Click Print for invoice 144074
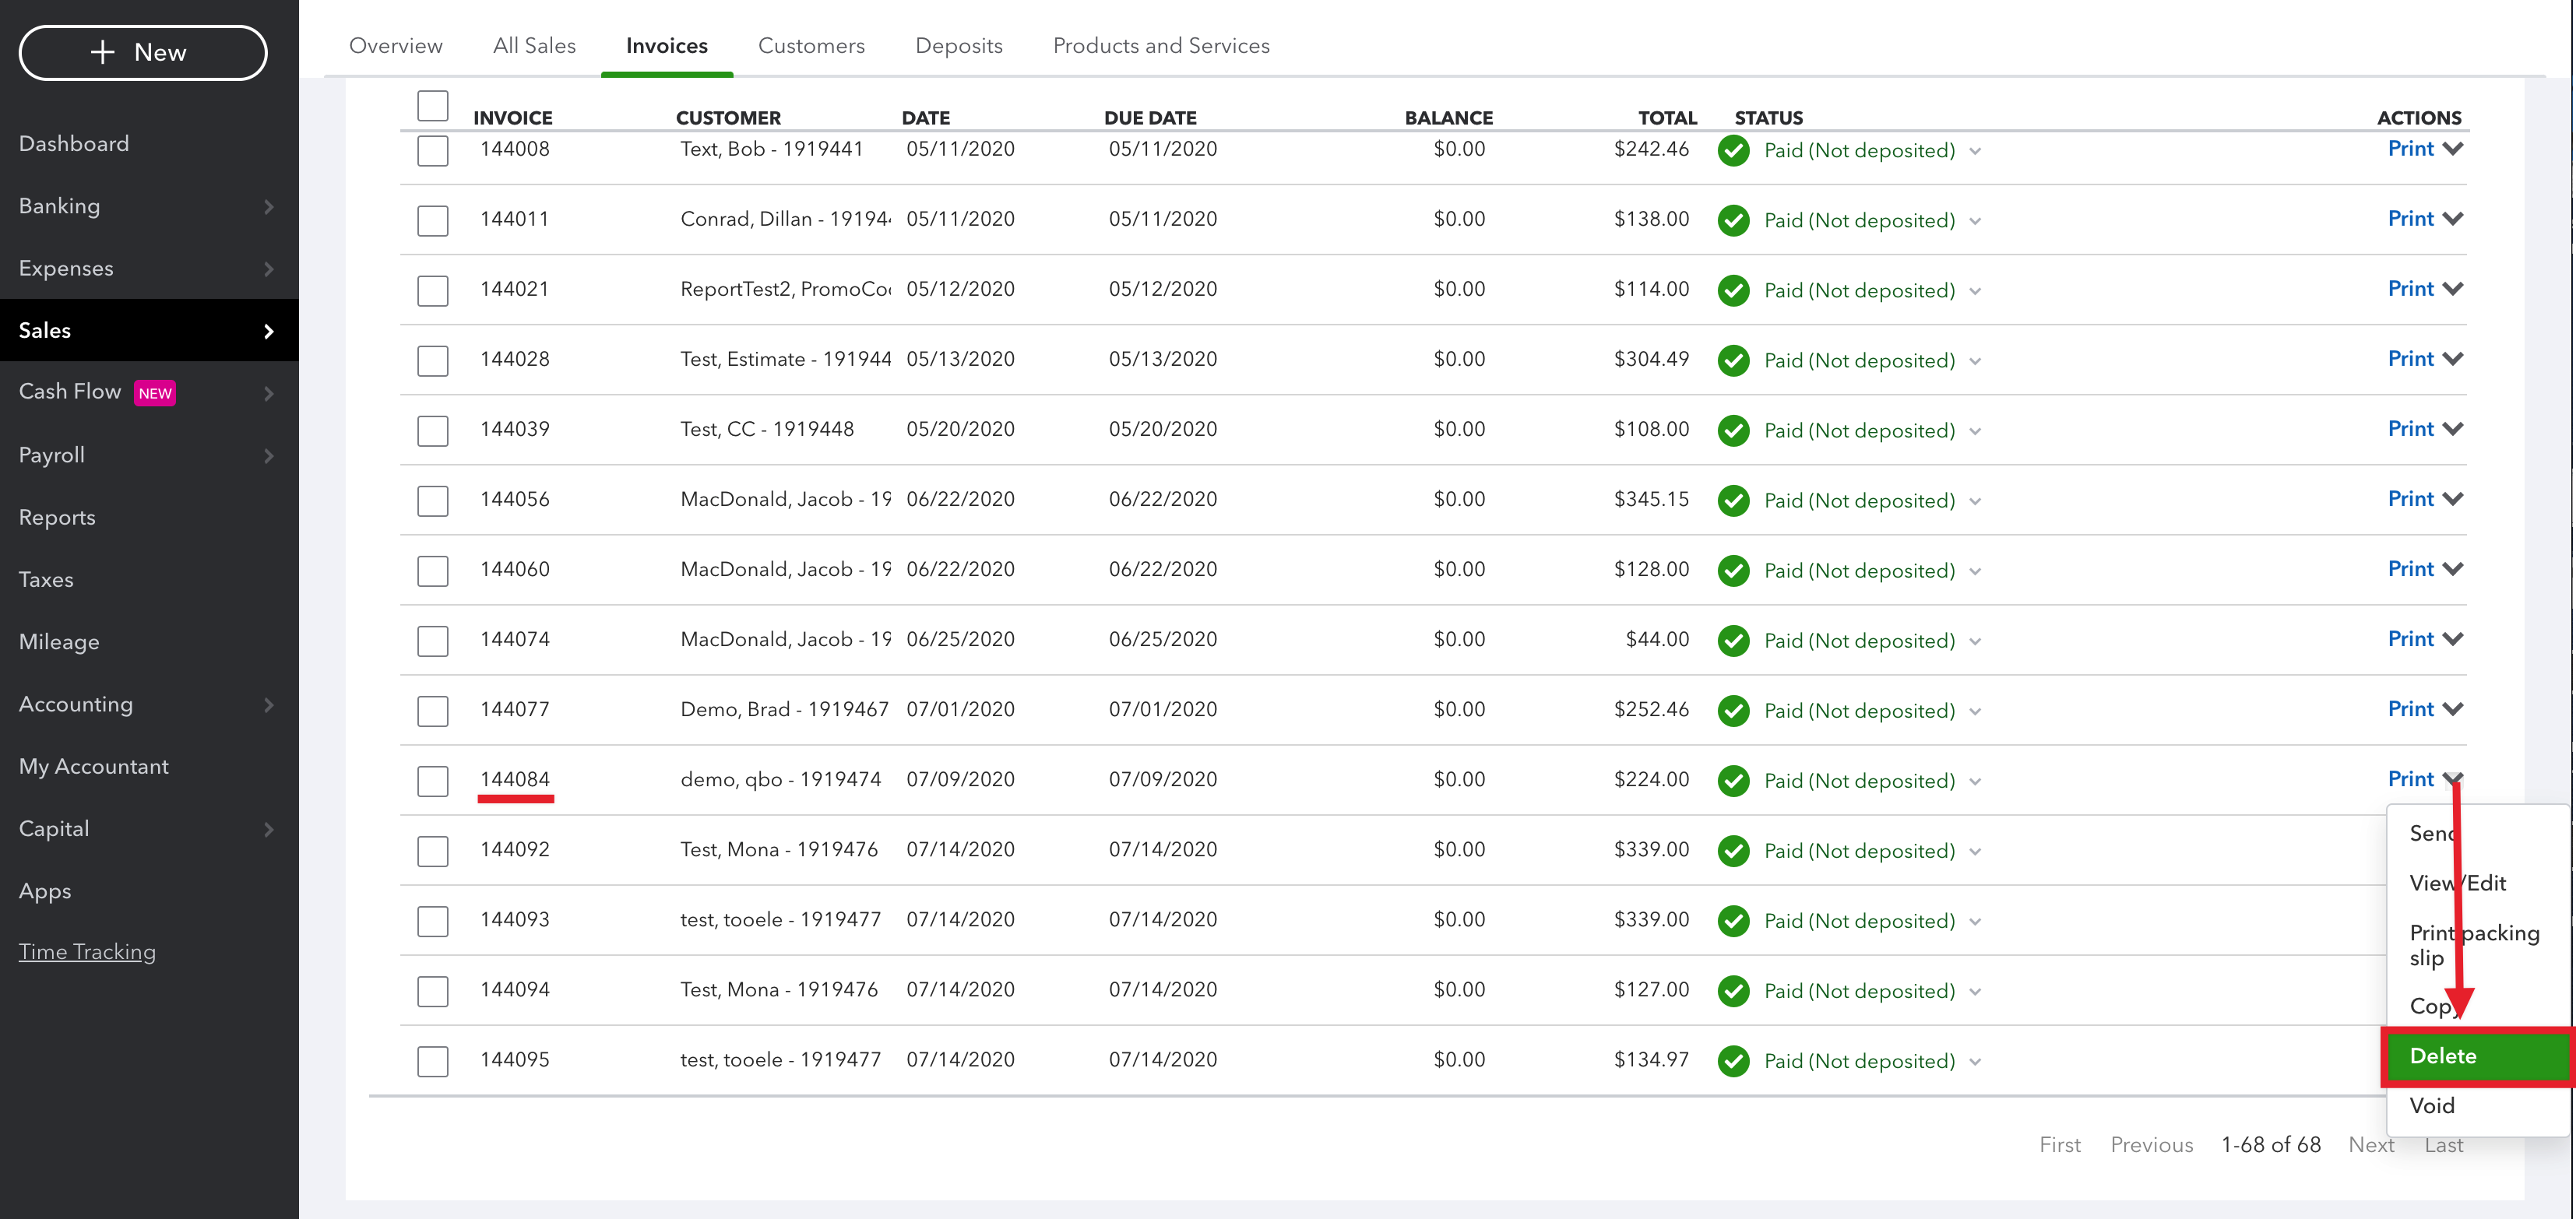Image resolution: width=2576 pixels, height=1219 pixels. click(x=2410, y=639)
